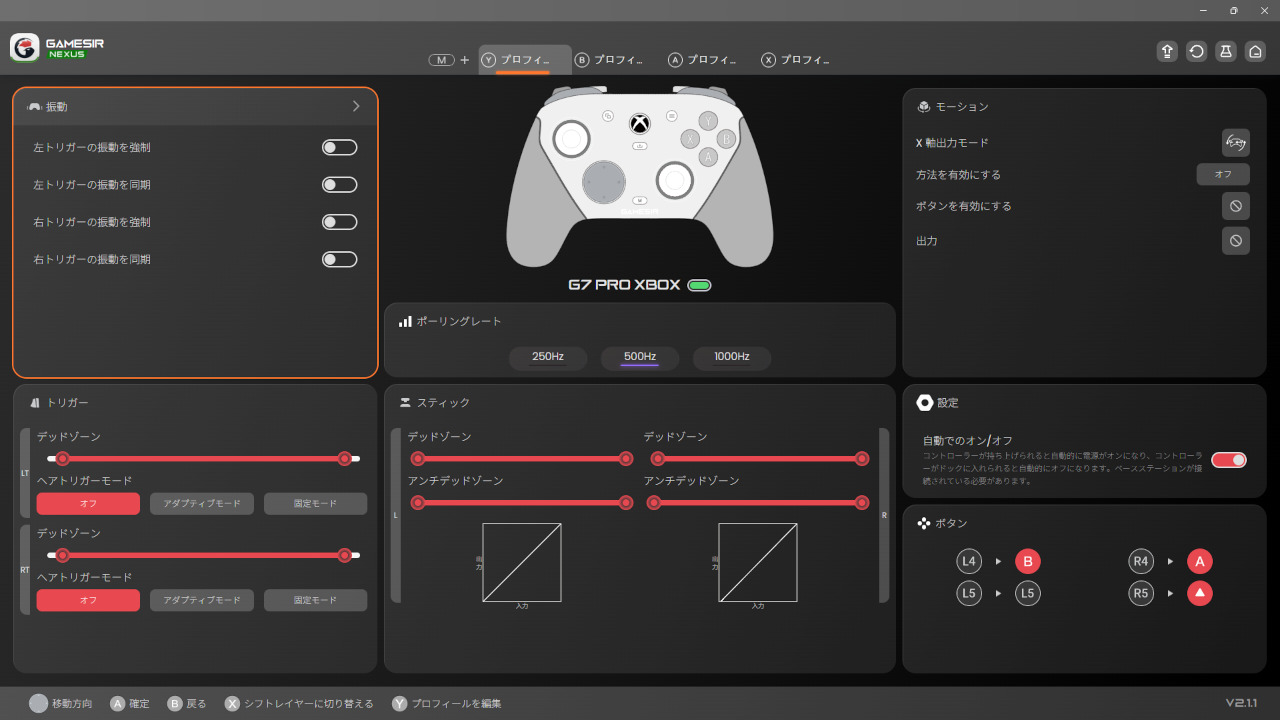The height and width of the screenshot is (720, 1280).
Task: Click the X シフトレイヤーに切り替える hint
Action: (x=299, y=704)
